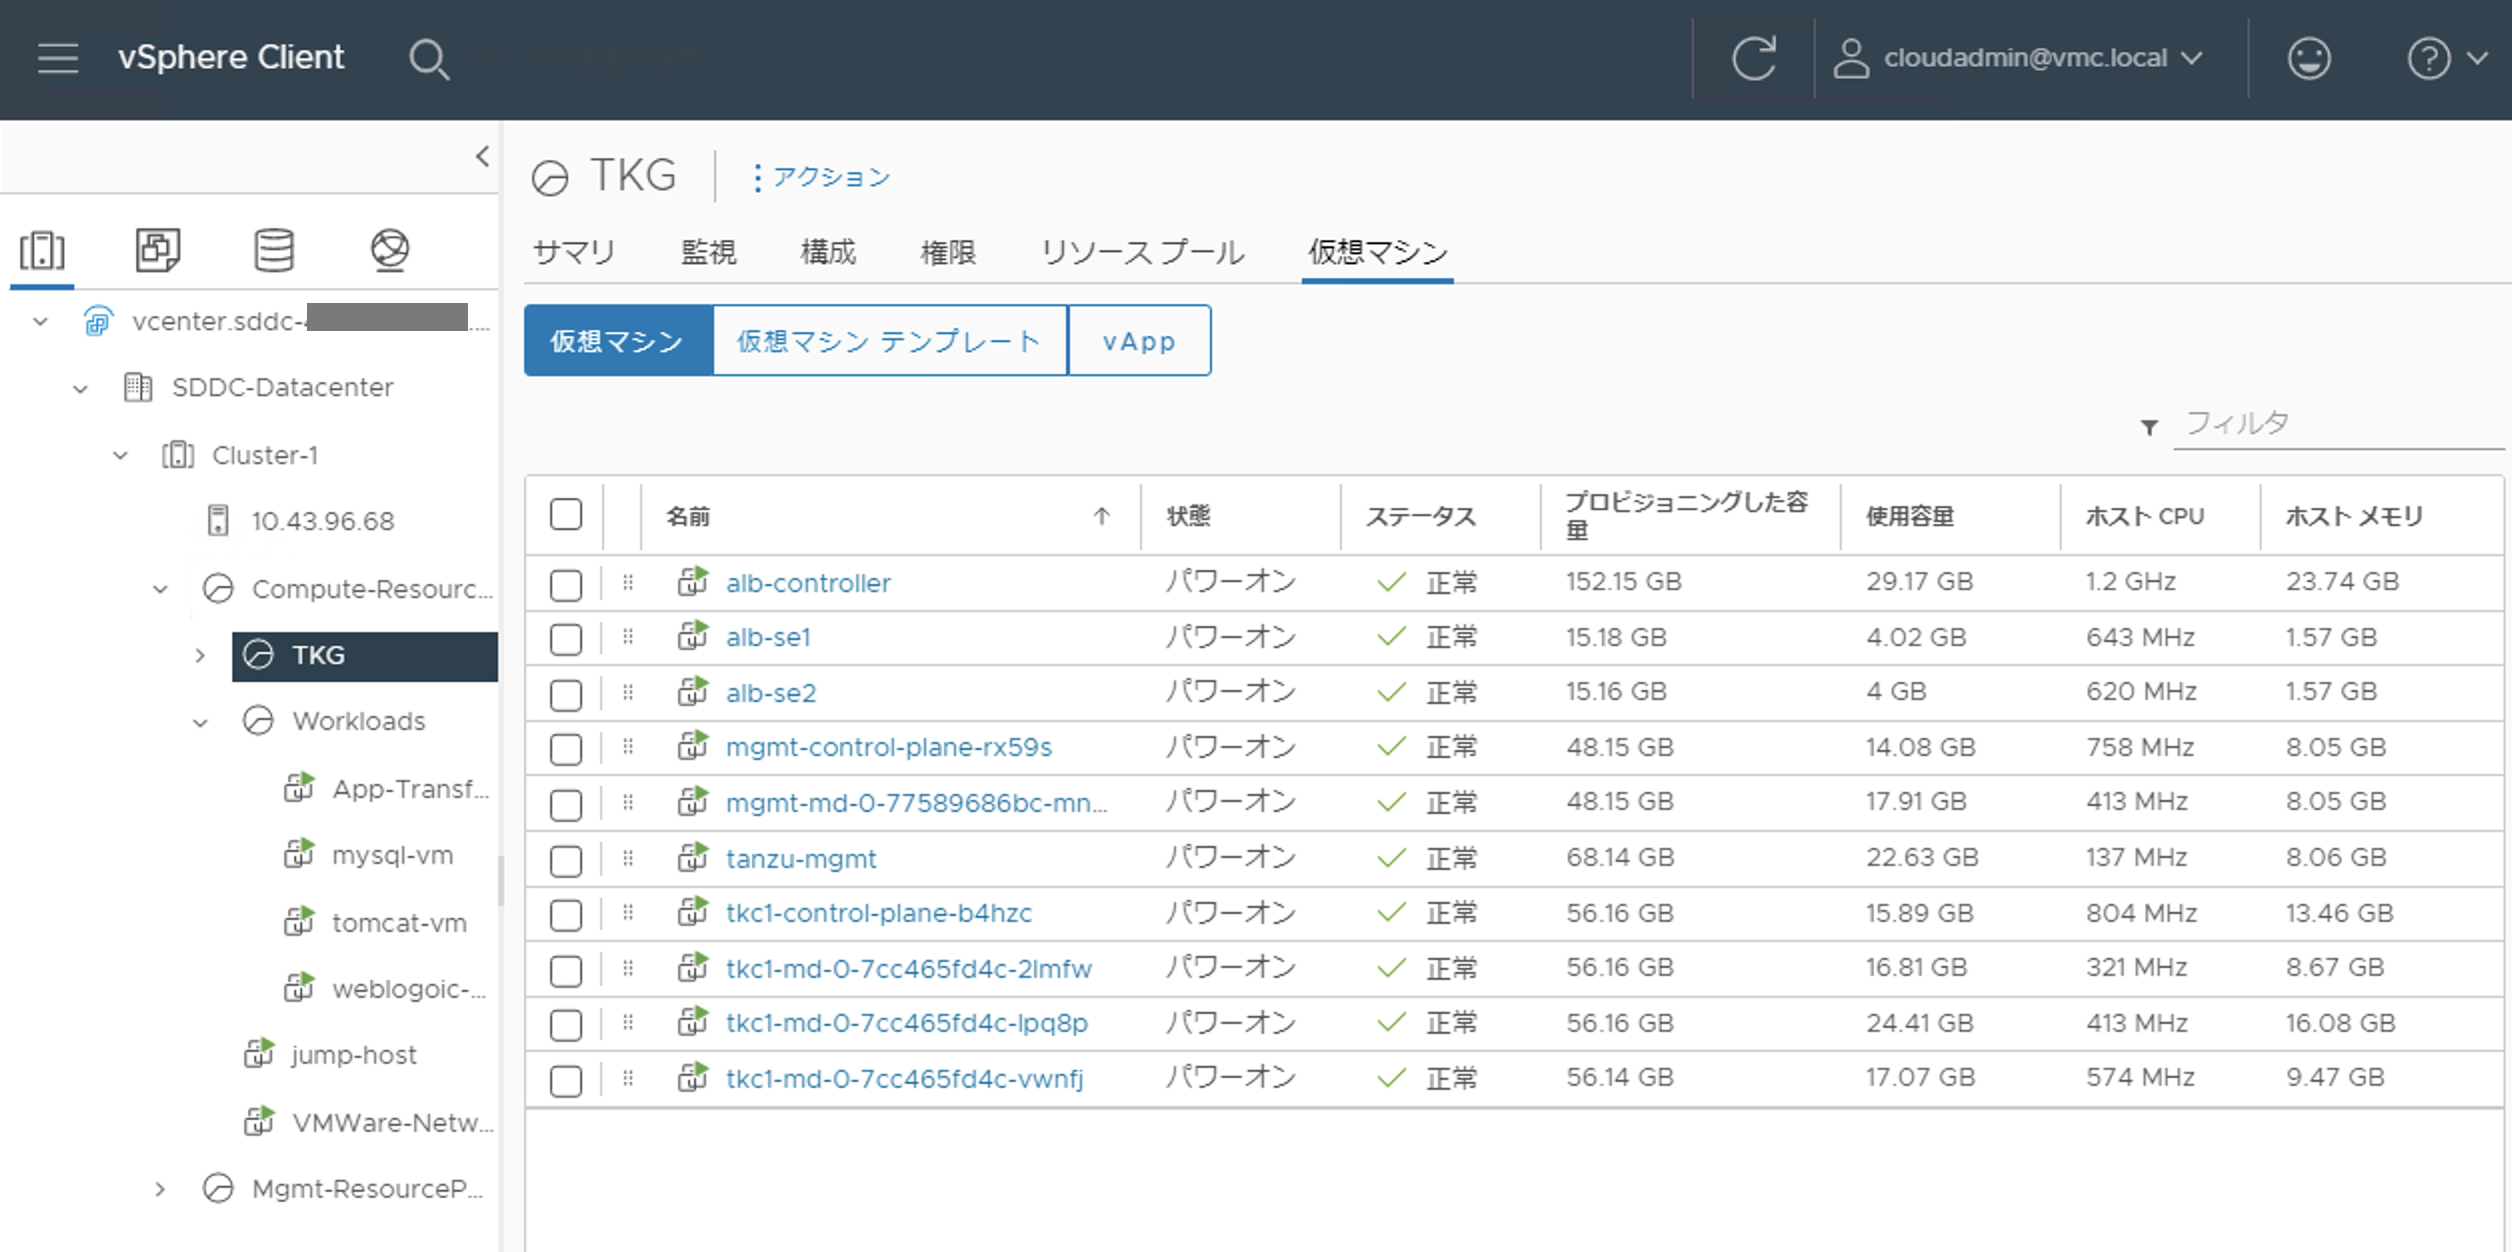Click the TKG resource pool title icon

(550, 178)
